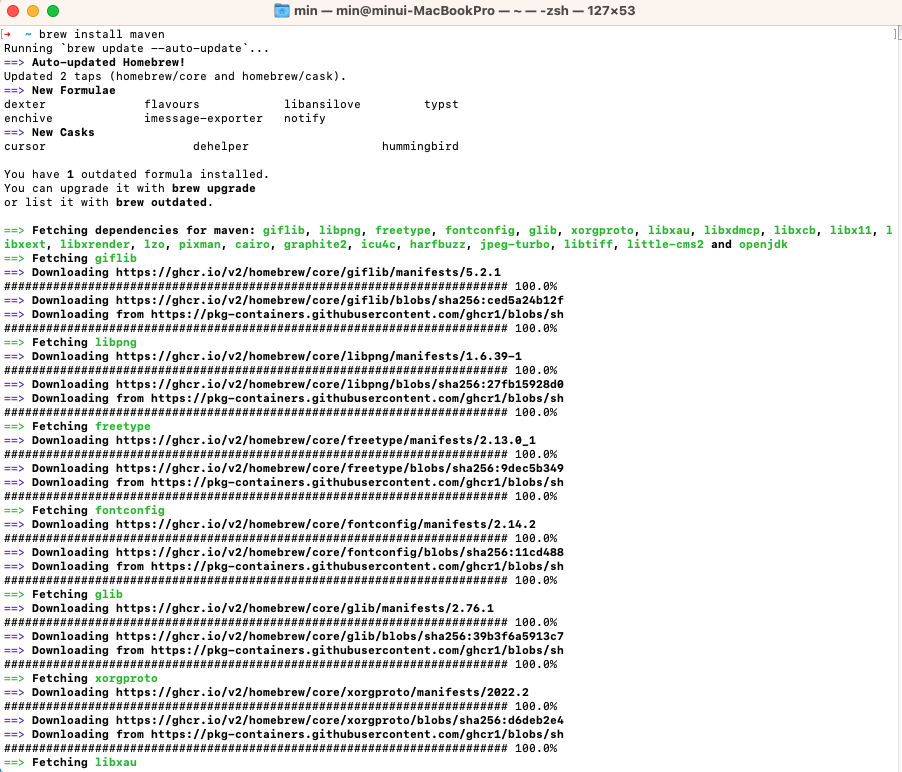Viewport: 902px width, 772px height.
Task: Click glib manifests/2.76.1 download URL
Action: tap(305, 608)
